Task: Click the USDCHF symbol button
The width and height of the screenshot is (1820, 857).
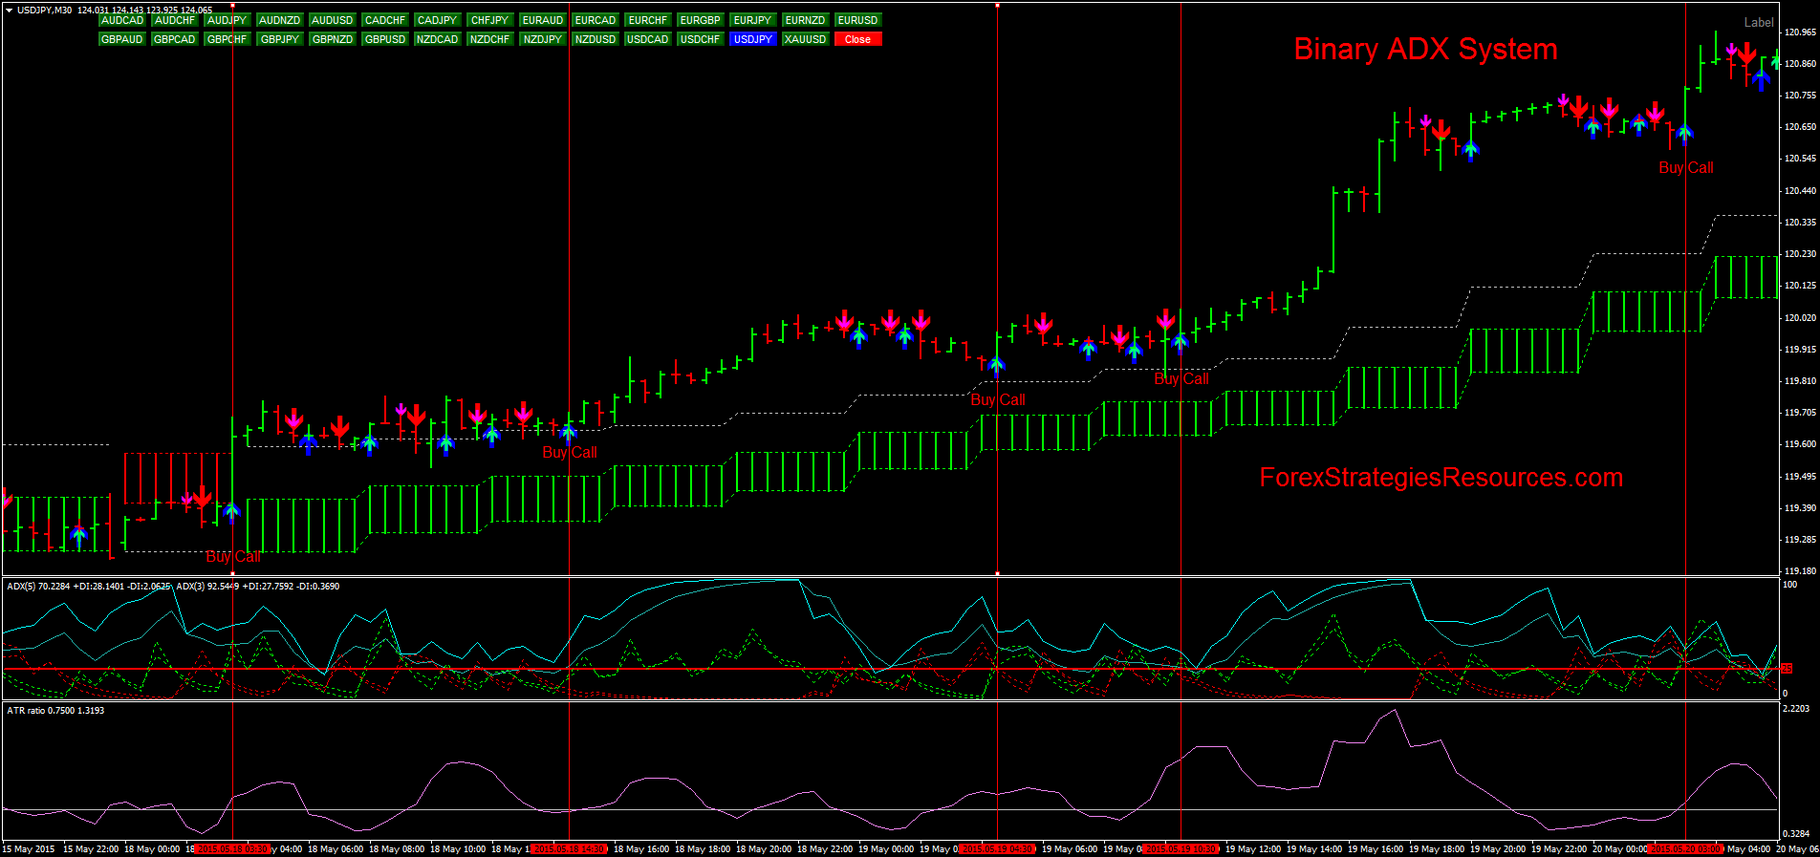Action: tap(700, 39)
